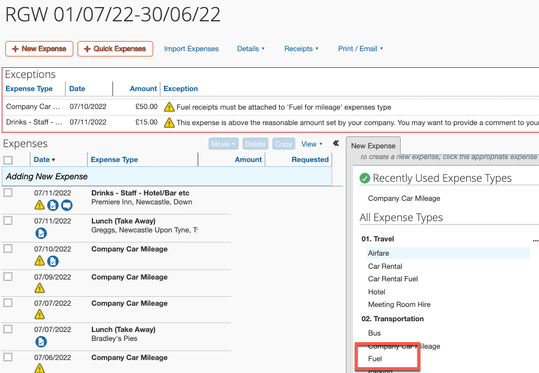
Task: Tick checkbox for Bradley's Pies Lunch expense
Action: tap(8, 329)
